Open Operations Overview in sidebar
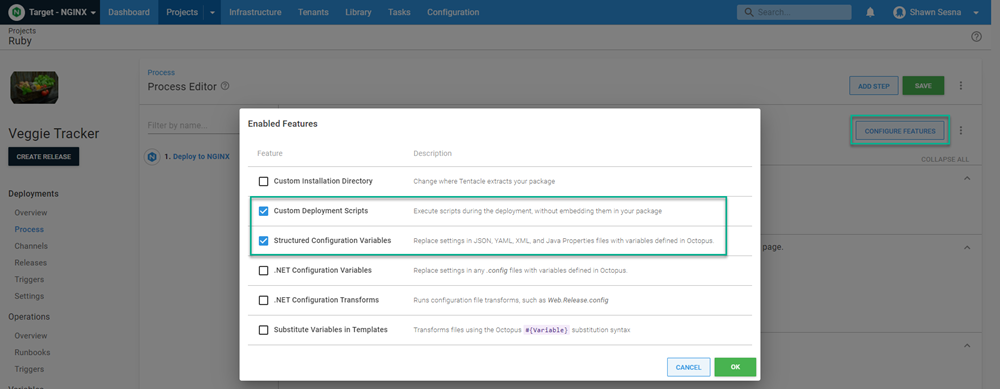 pyautogui.click(x=31, y=336)
